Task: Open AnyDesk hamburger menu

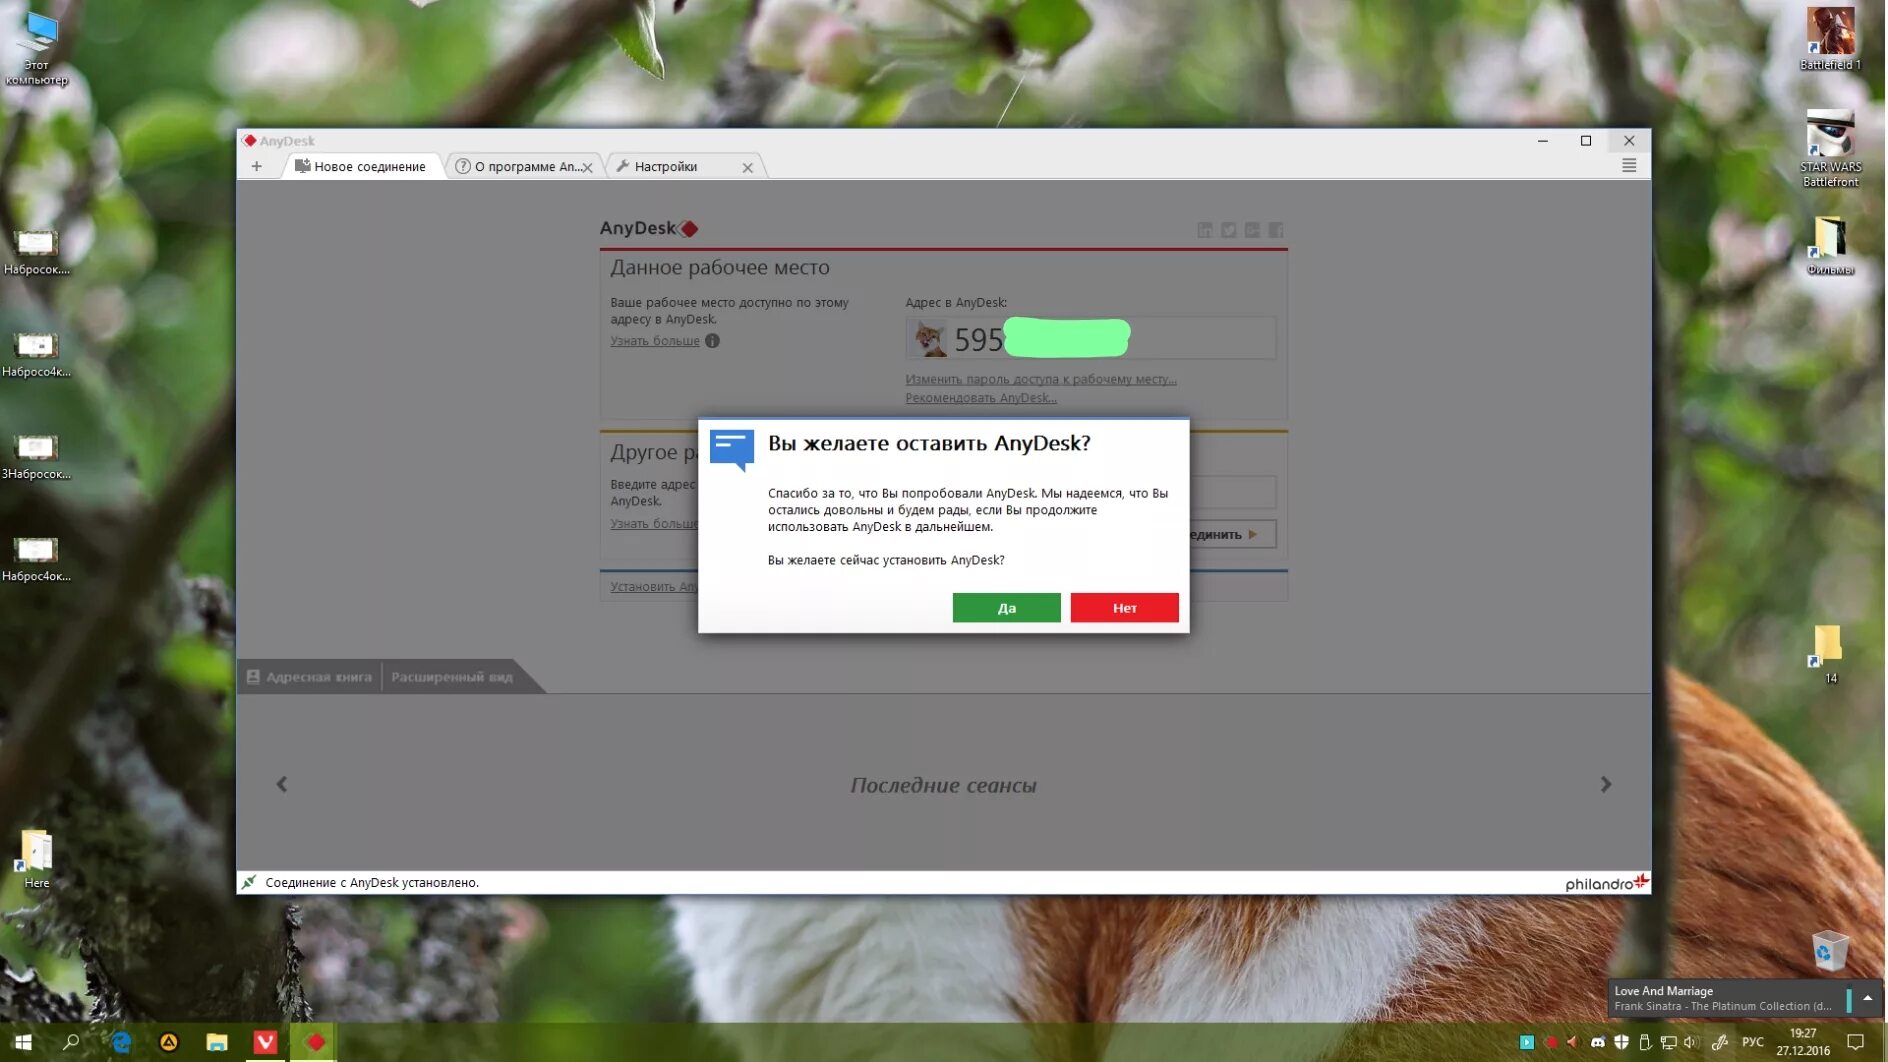Action: [x=1629, y=165]
